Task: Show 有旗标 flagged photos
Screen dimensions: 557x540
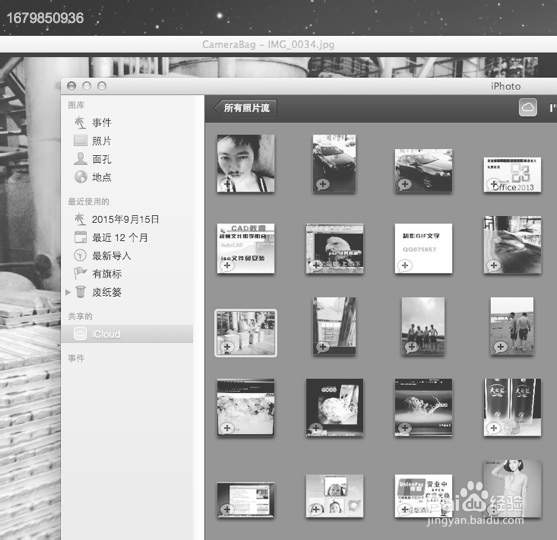Action: click(107, 274)
